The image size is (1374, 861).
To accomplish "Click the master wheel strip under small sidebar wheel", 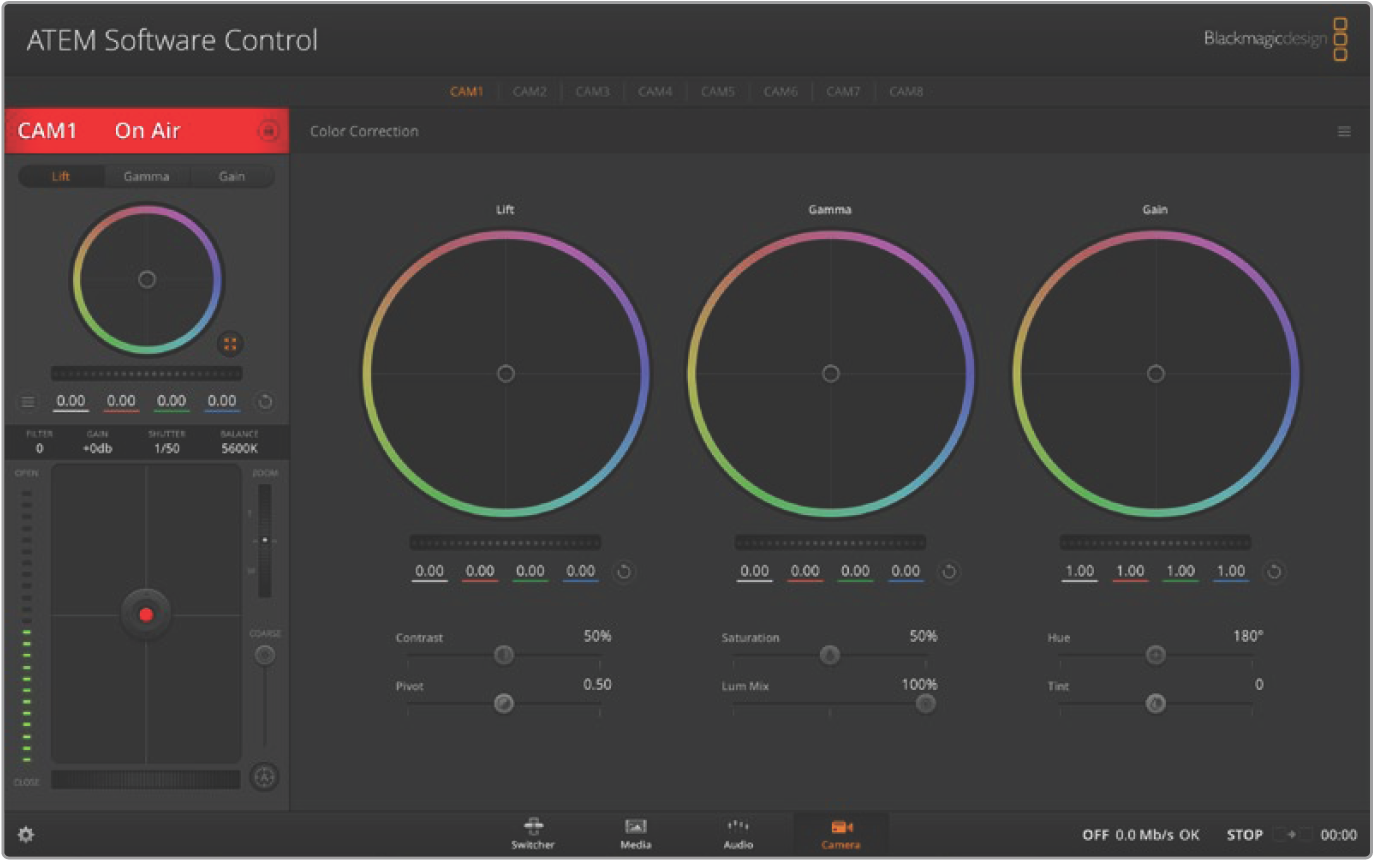I will pos(146,373).
